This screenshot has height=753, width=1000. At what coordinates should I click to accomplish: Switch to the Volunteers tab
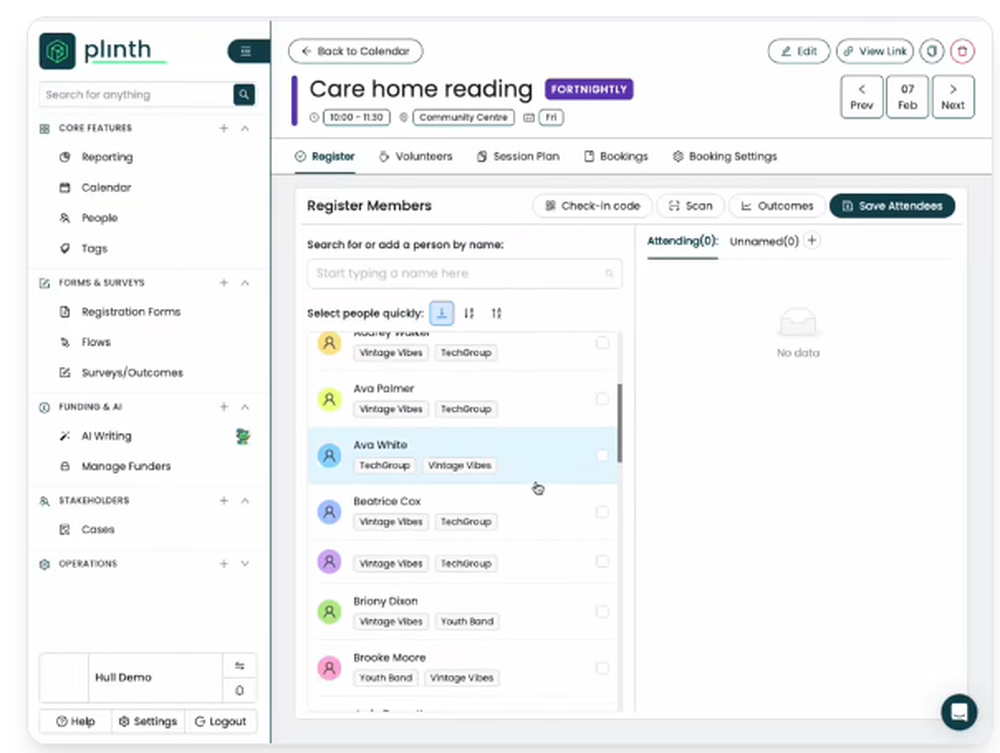415,156
